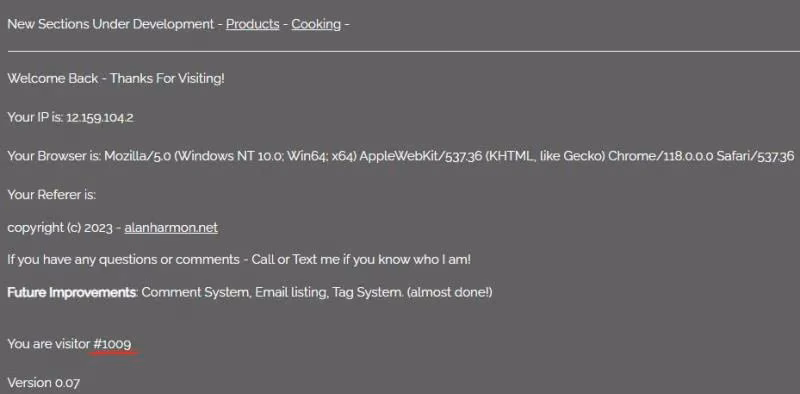
Task: Click the 'Your IP is:' label
Action: tap(35, 117)
